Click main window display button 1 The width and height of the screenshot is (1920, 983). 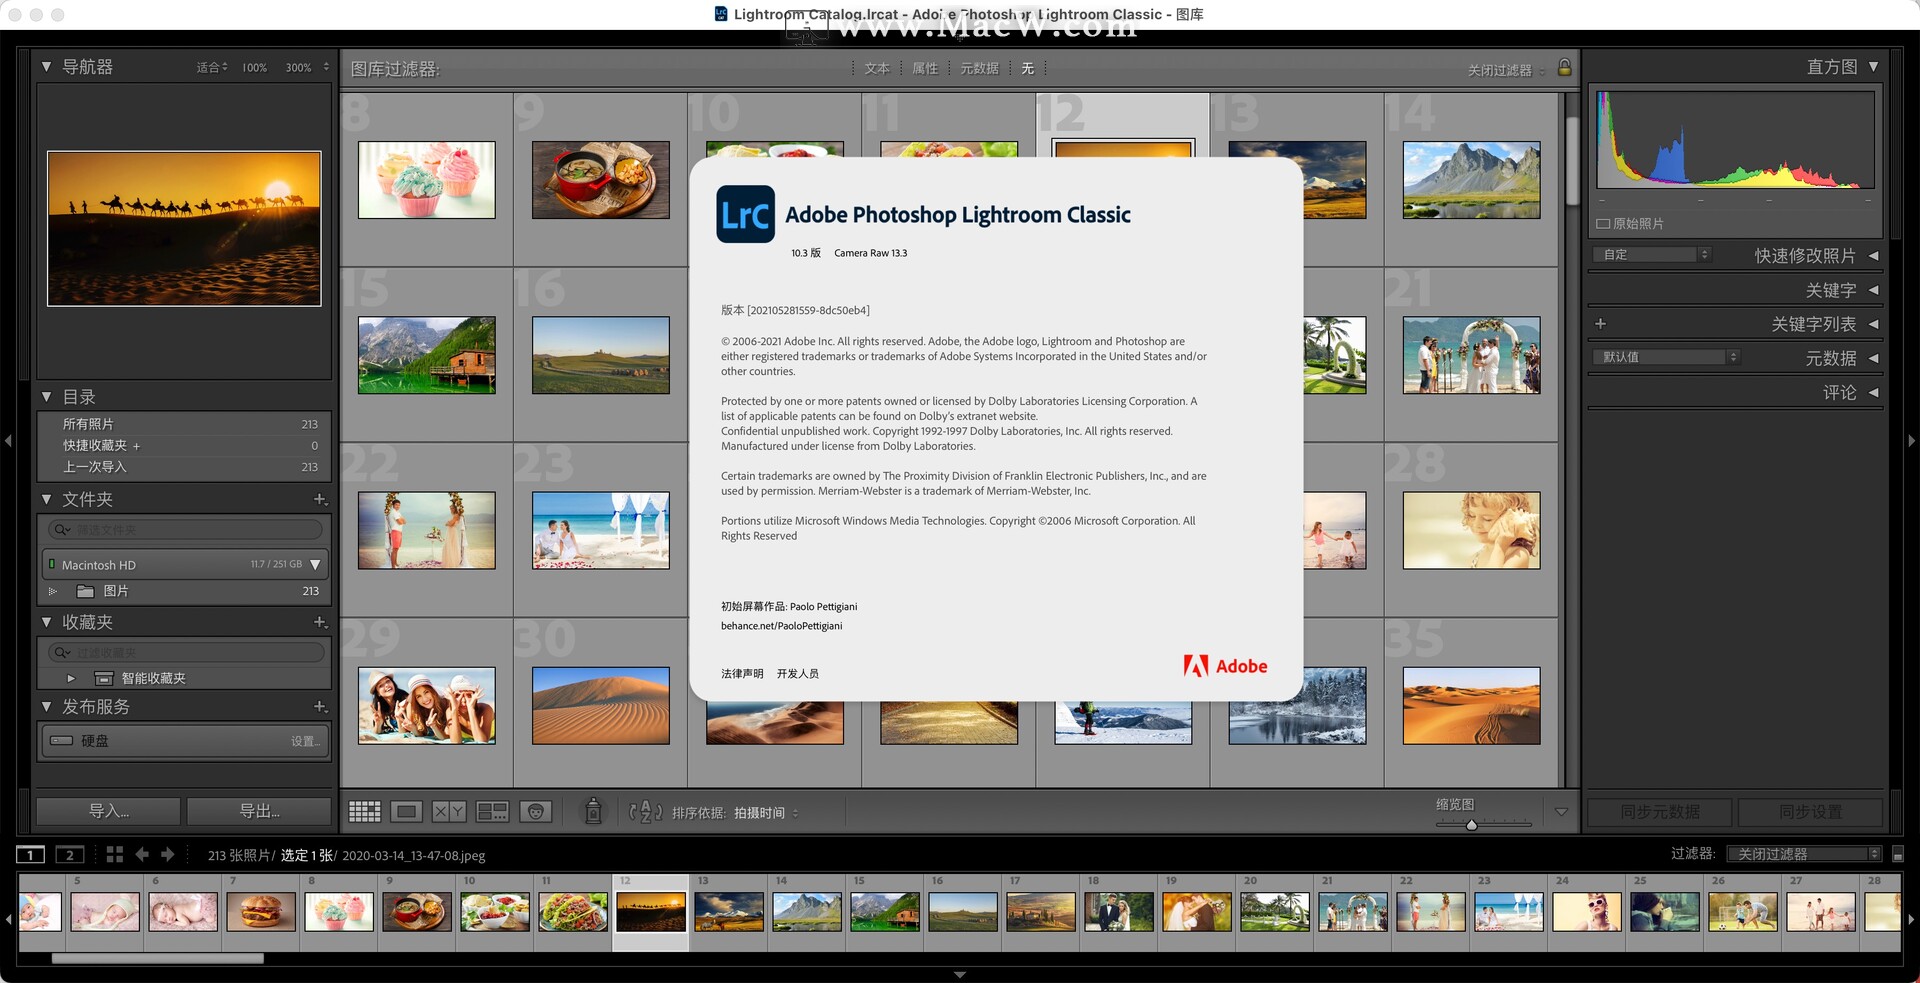(31, 855)
